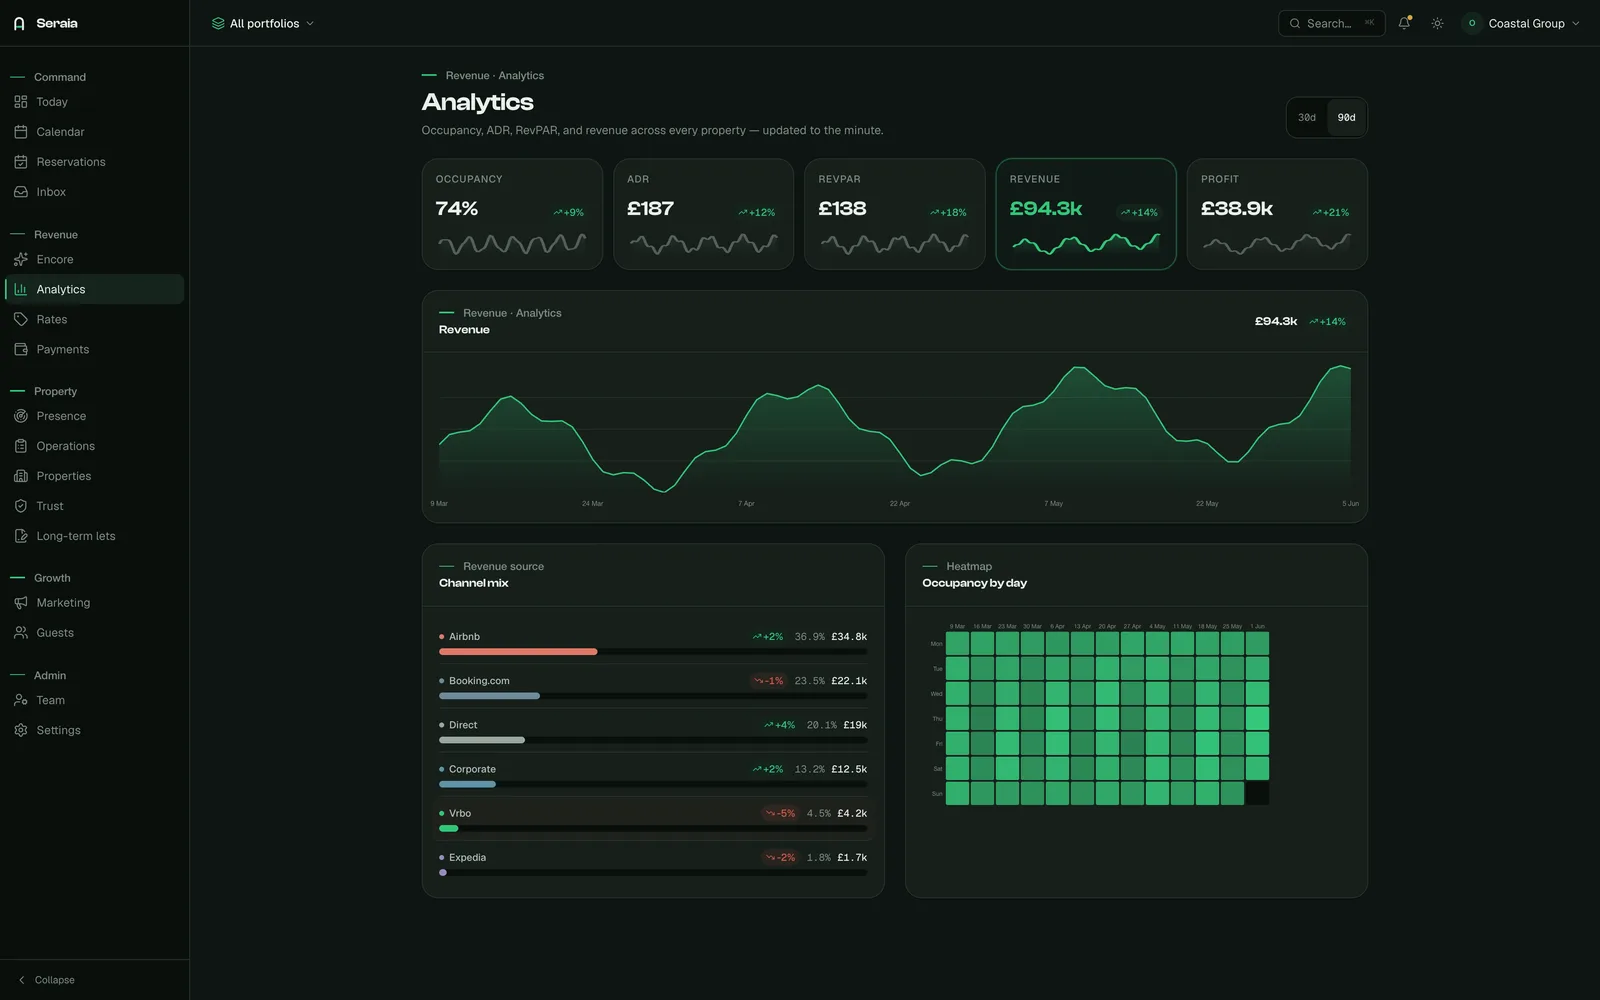Select the ADR £187 metric card
Screen dimensions: 1600x1000
click(703, 214)
